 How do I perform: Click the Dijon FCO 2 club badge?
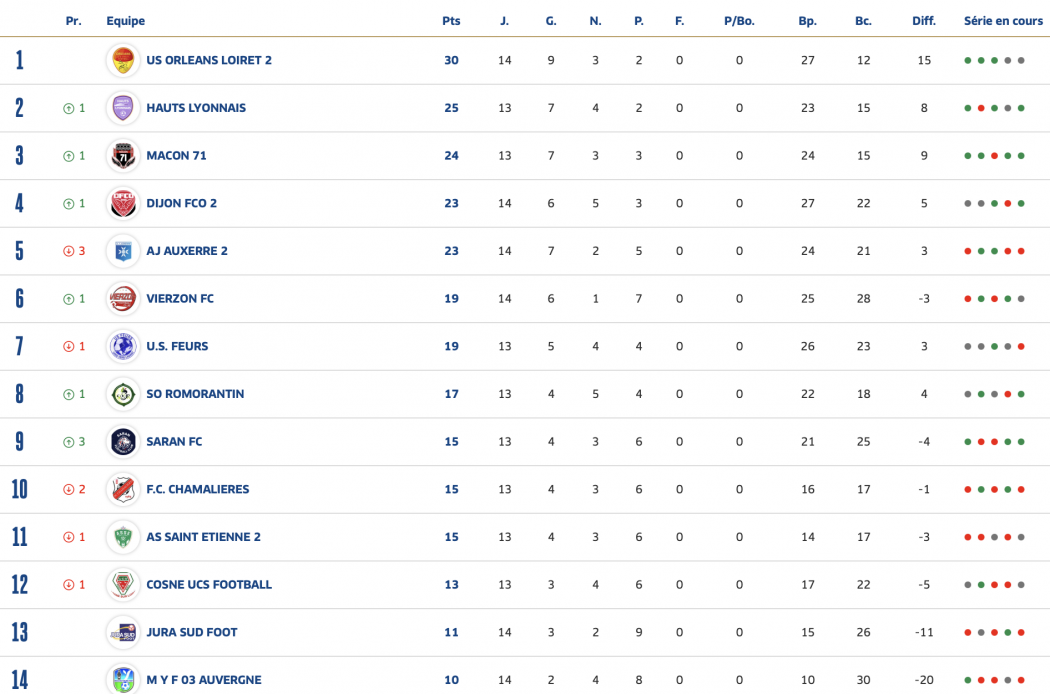pyautogui.click(x=123, y=203)
